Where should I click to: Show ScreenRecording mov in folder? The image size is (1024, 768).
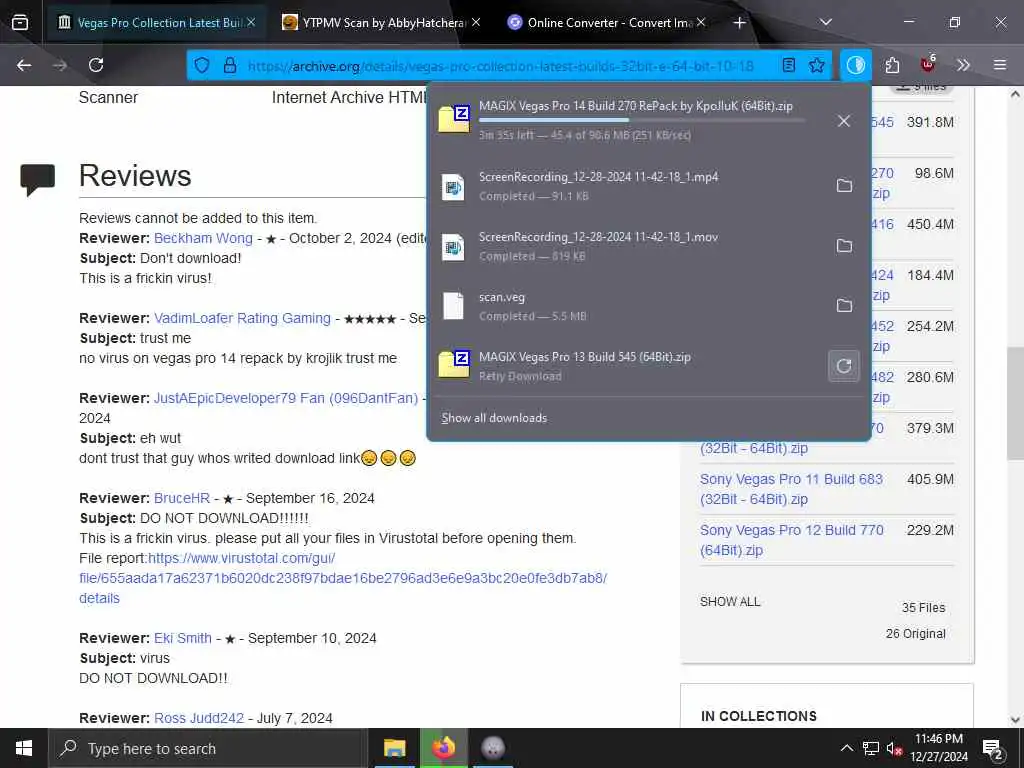844,246
